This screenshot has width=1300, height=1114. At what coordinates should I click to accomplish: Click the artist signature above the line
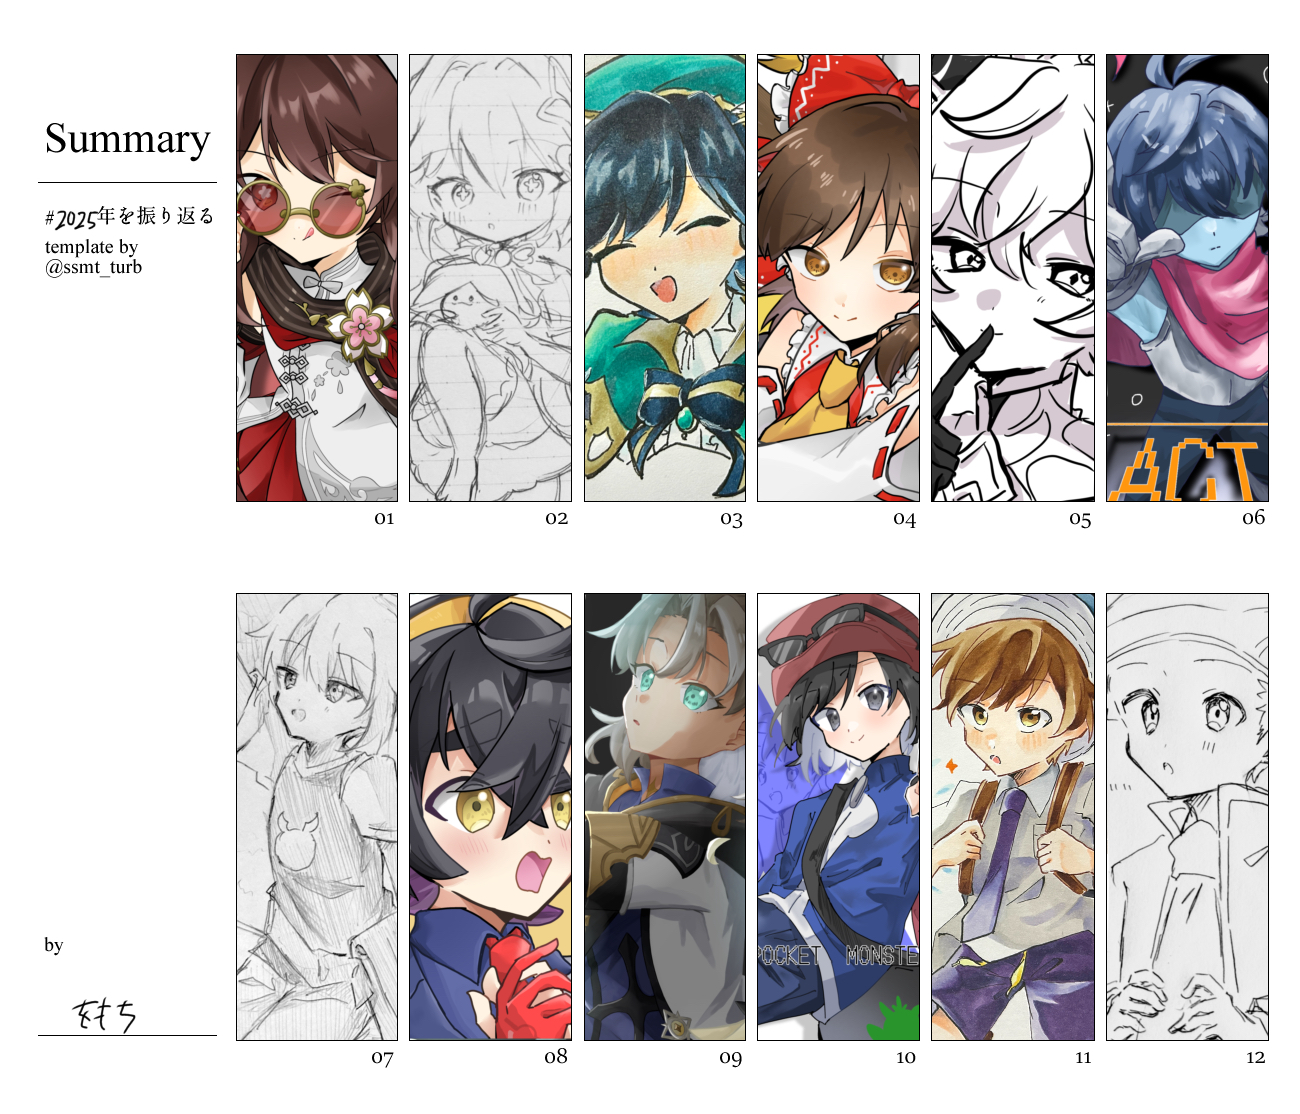pyautogui.click(x=104, y=1015)
